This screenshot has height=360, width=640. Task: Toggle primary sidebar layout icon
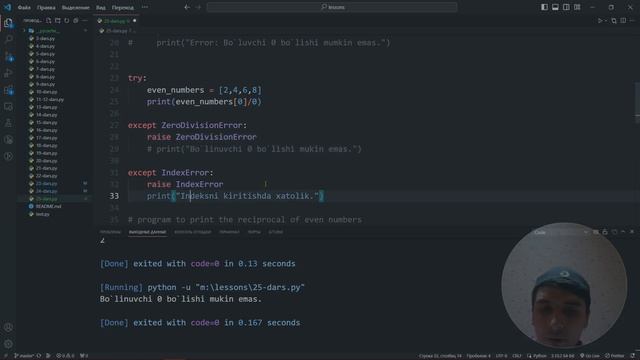pos(544,7)
